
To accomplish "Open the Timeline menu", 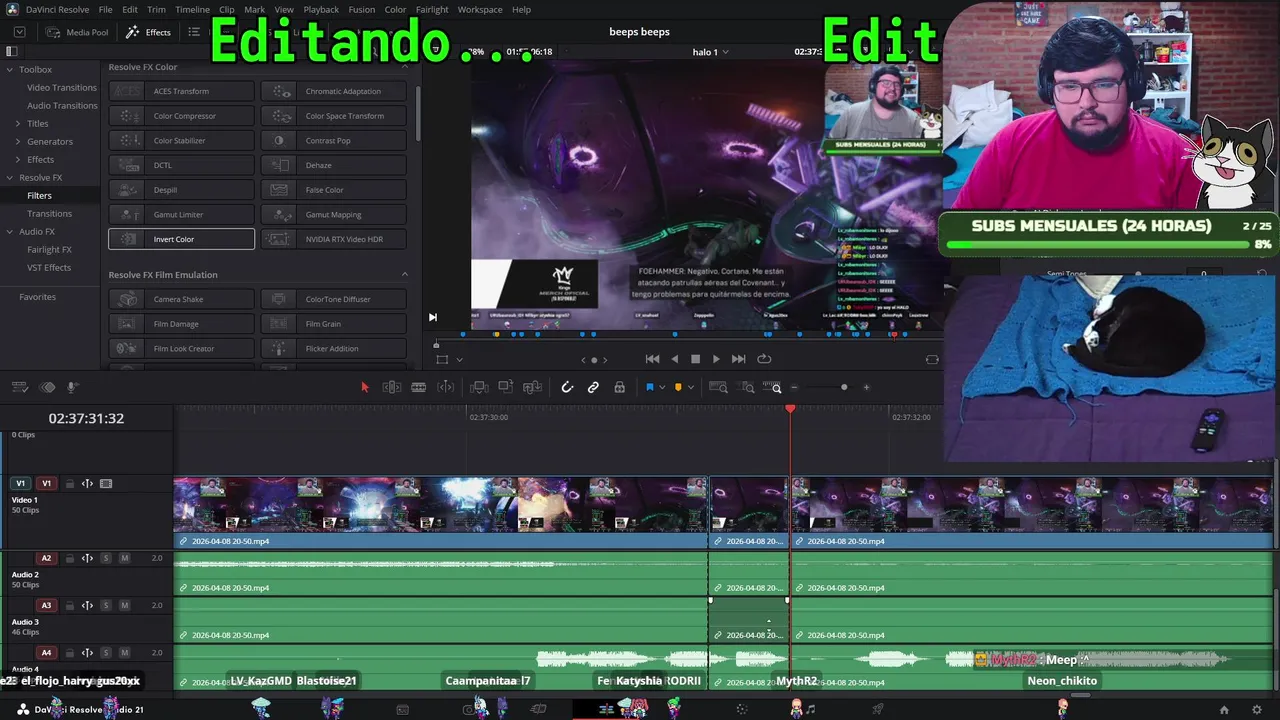I will pos(193,9).
